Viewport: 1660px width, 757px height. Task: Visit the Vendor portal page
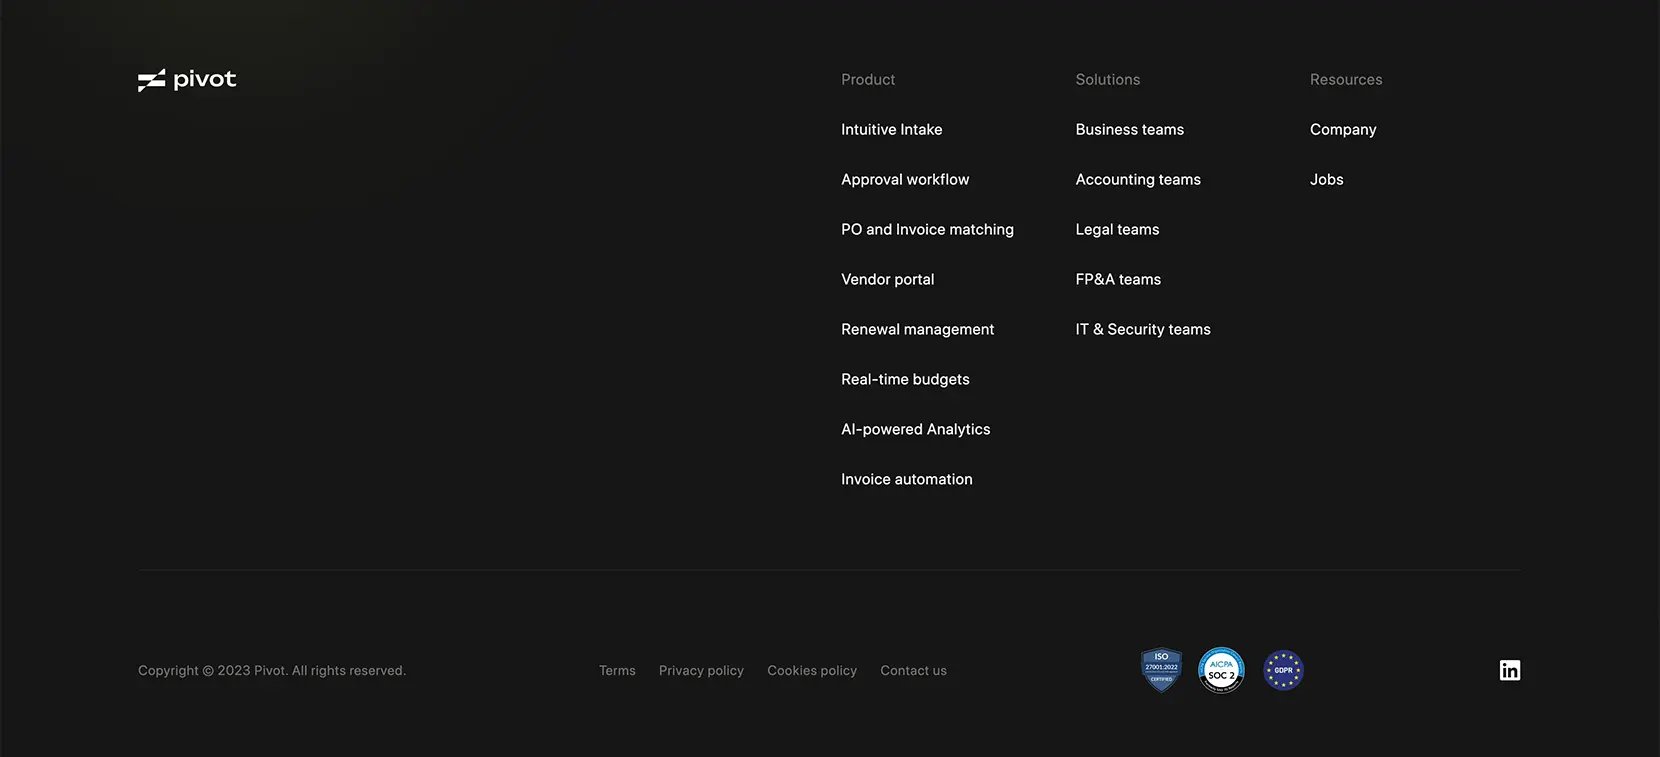(887, 279)
